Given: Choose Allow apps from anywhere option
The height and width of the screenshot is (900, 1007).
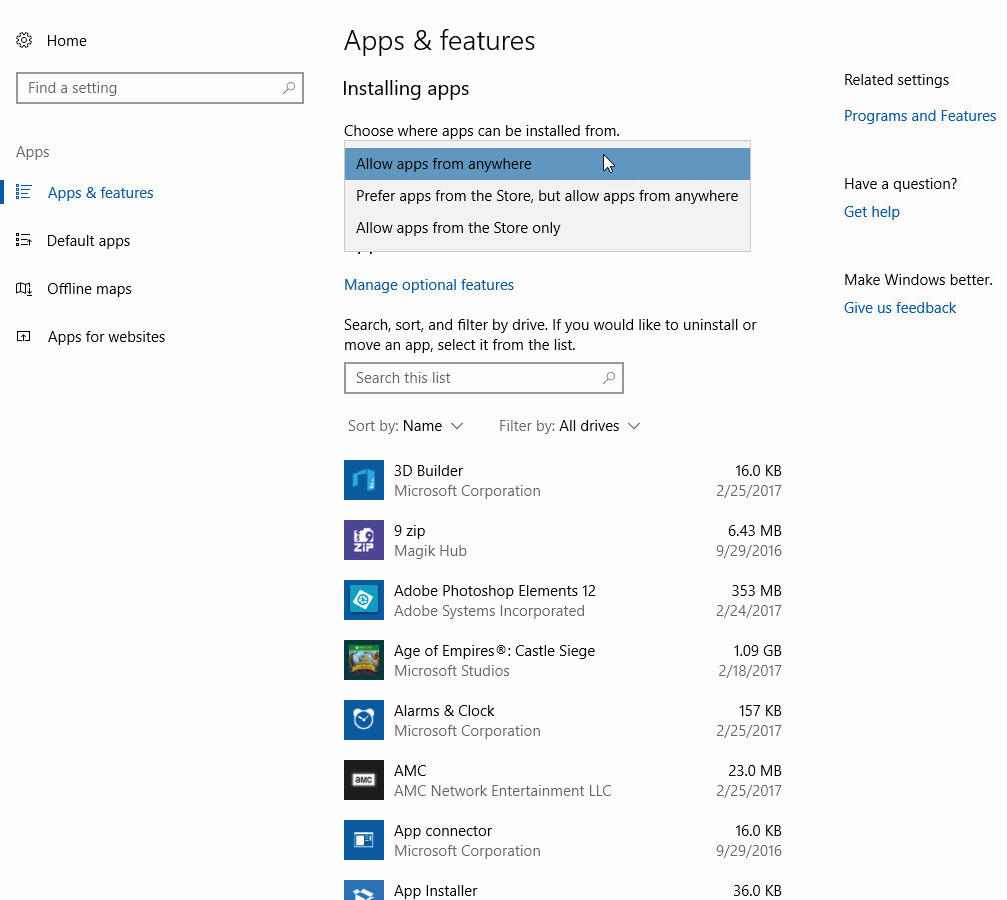Looking at the screenshot, I should (x=547, y=164).
